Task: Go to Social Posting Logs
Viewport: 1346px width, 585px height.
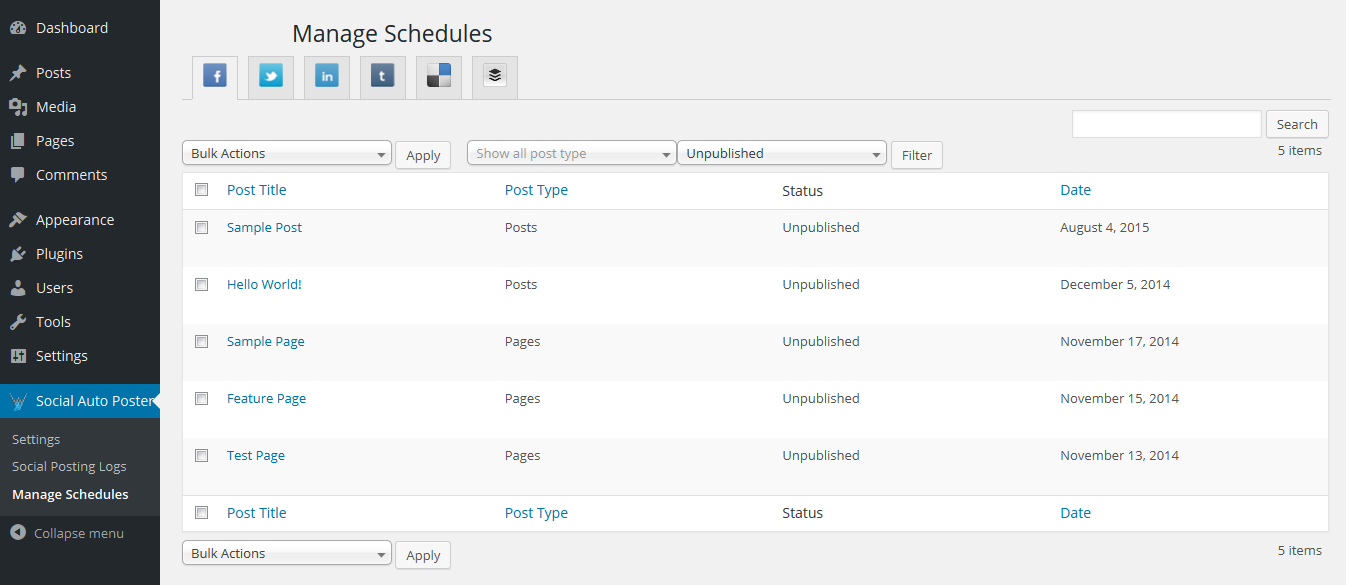Action: [x=69, y=465]
